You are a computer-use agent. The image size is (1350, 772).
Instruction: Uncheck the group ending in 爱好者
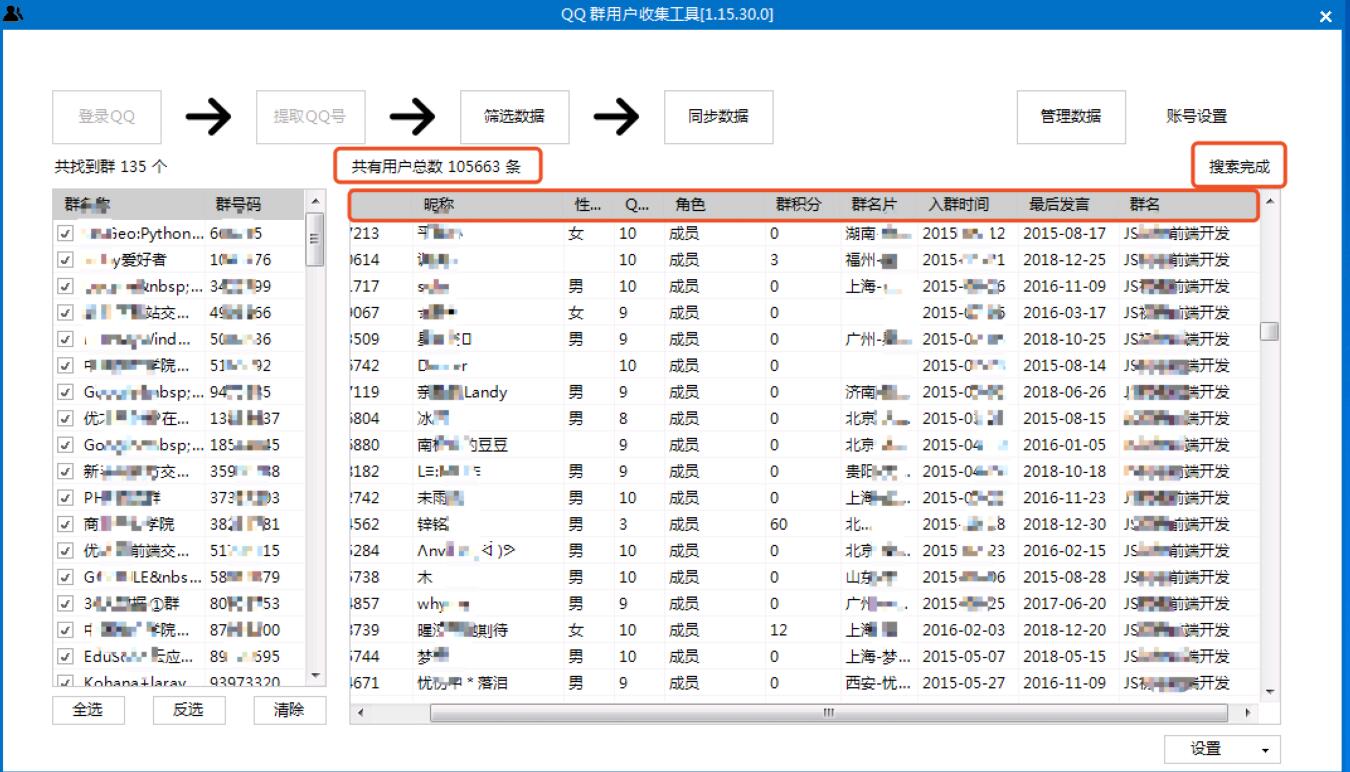[66, 260]
